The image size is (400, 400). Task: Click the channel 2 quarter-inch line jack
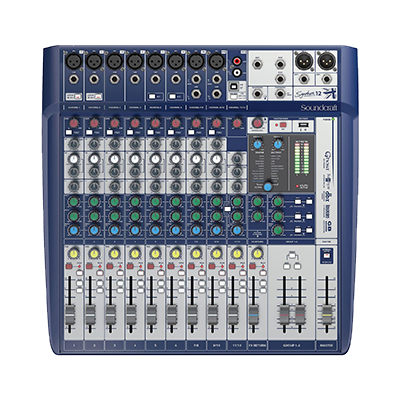[x=94, y=79]
